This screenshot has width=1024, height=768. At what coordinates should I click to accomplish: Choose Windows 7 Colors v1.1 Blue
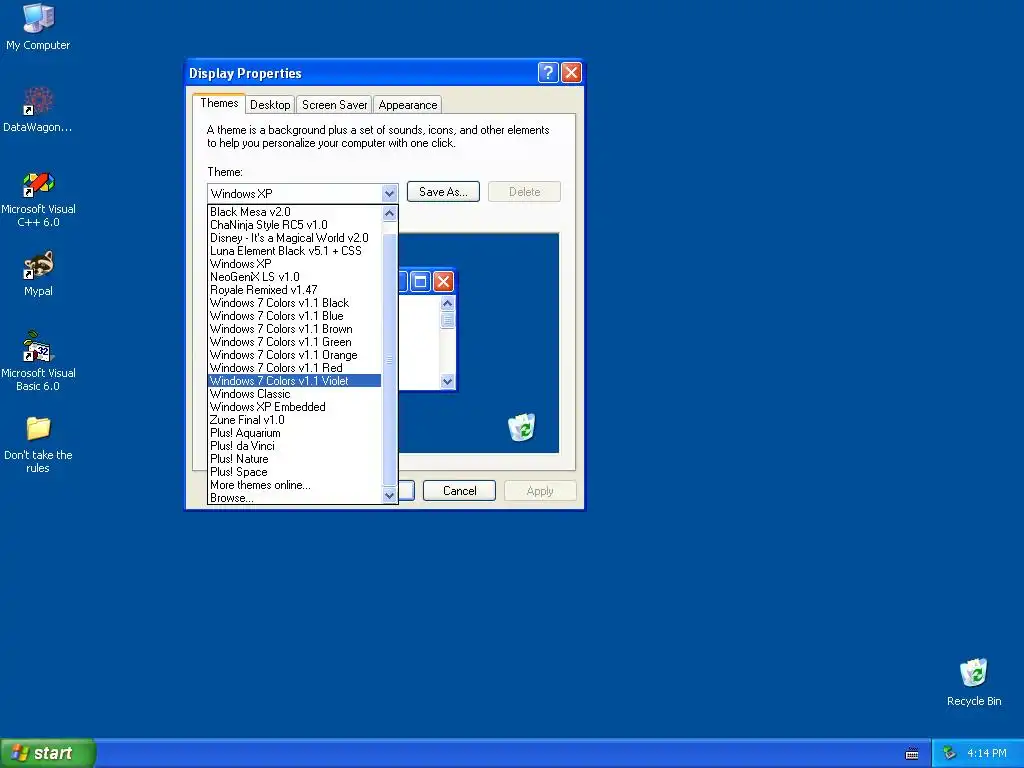pyautogui.click(x=295, y=316)
